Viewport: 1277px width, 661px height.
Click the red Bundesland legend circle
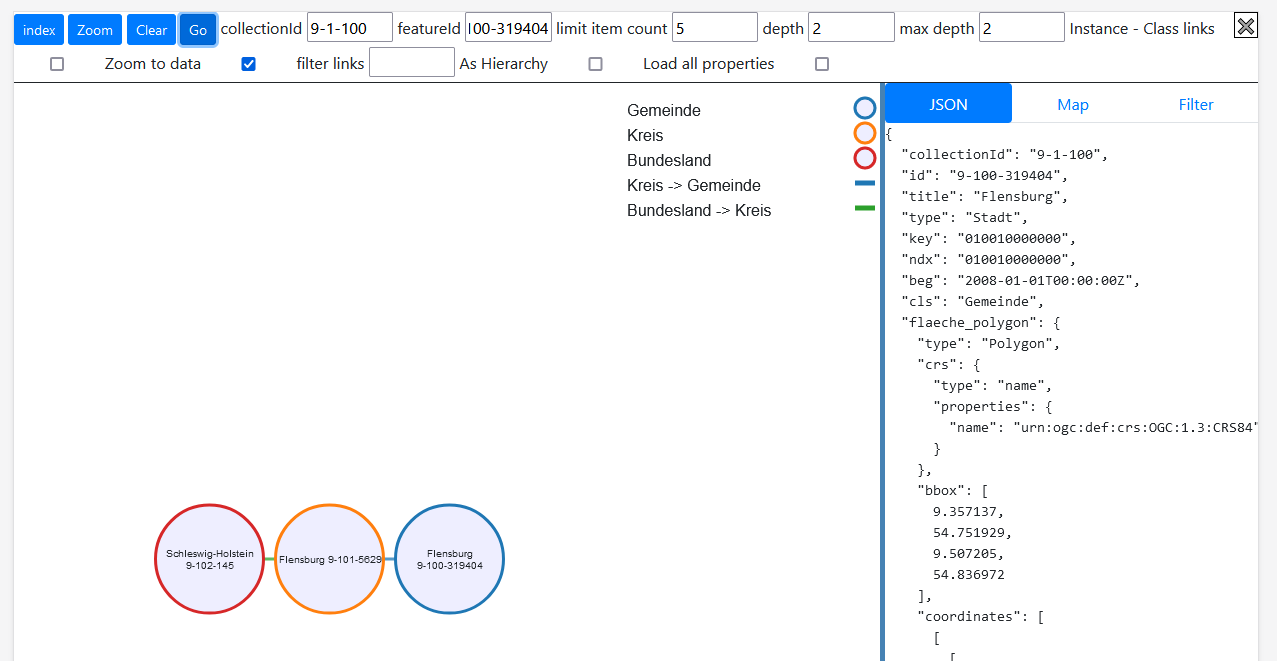pyautogui.click(x=865, y=158)
